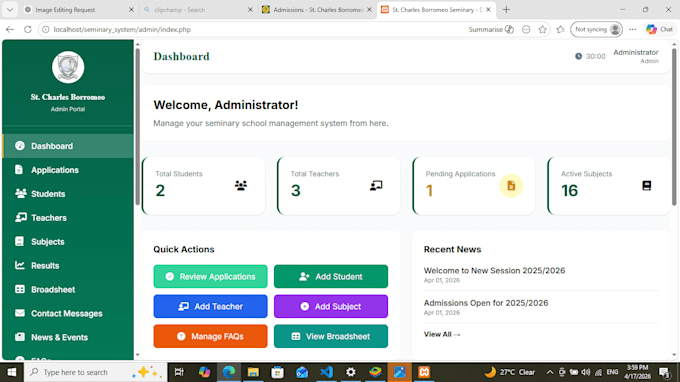Viewport: 680px width, 382px height.
Task: Click the main page vertical scrollbar
Action: pyautogui.click(x=674, y=126)
